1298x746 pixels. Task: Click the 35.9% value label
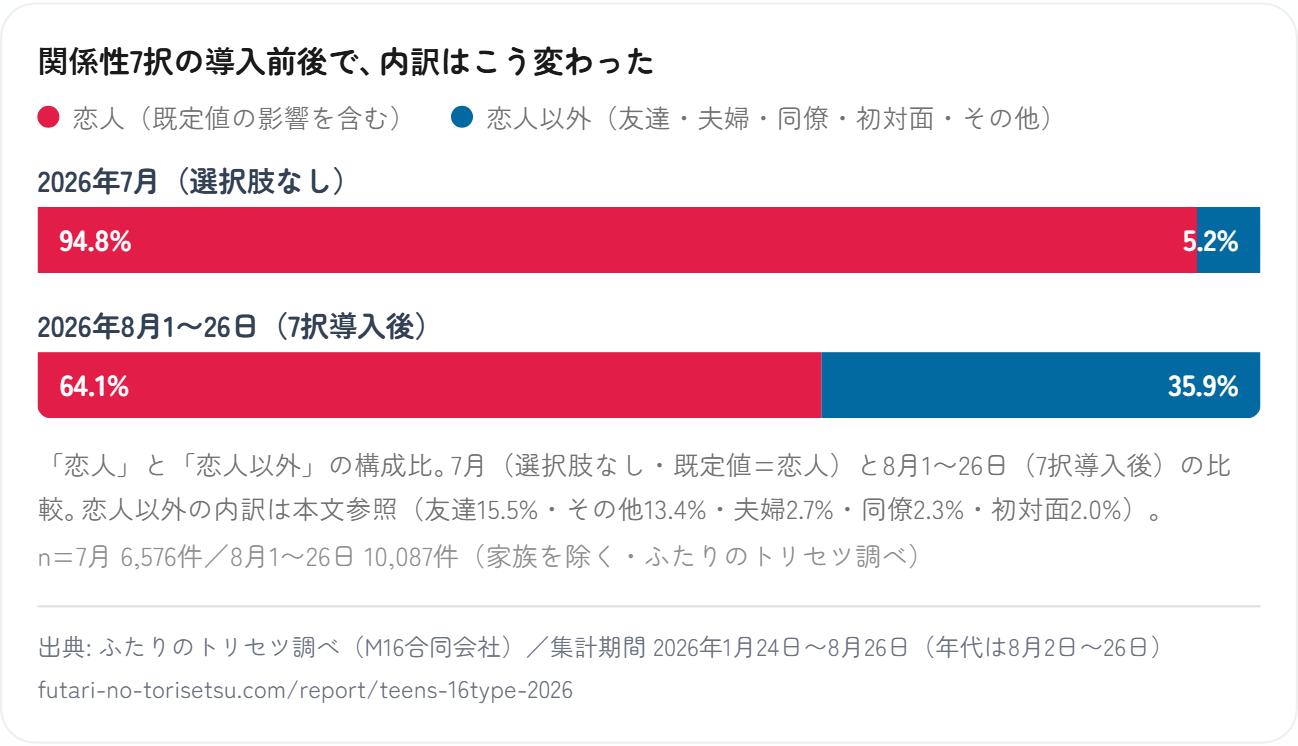click(x=1203, y=386)
